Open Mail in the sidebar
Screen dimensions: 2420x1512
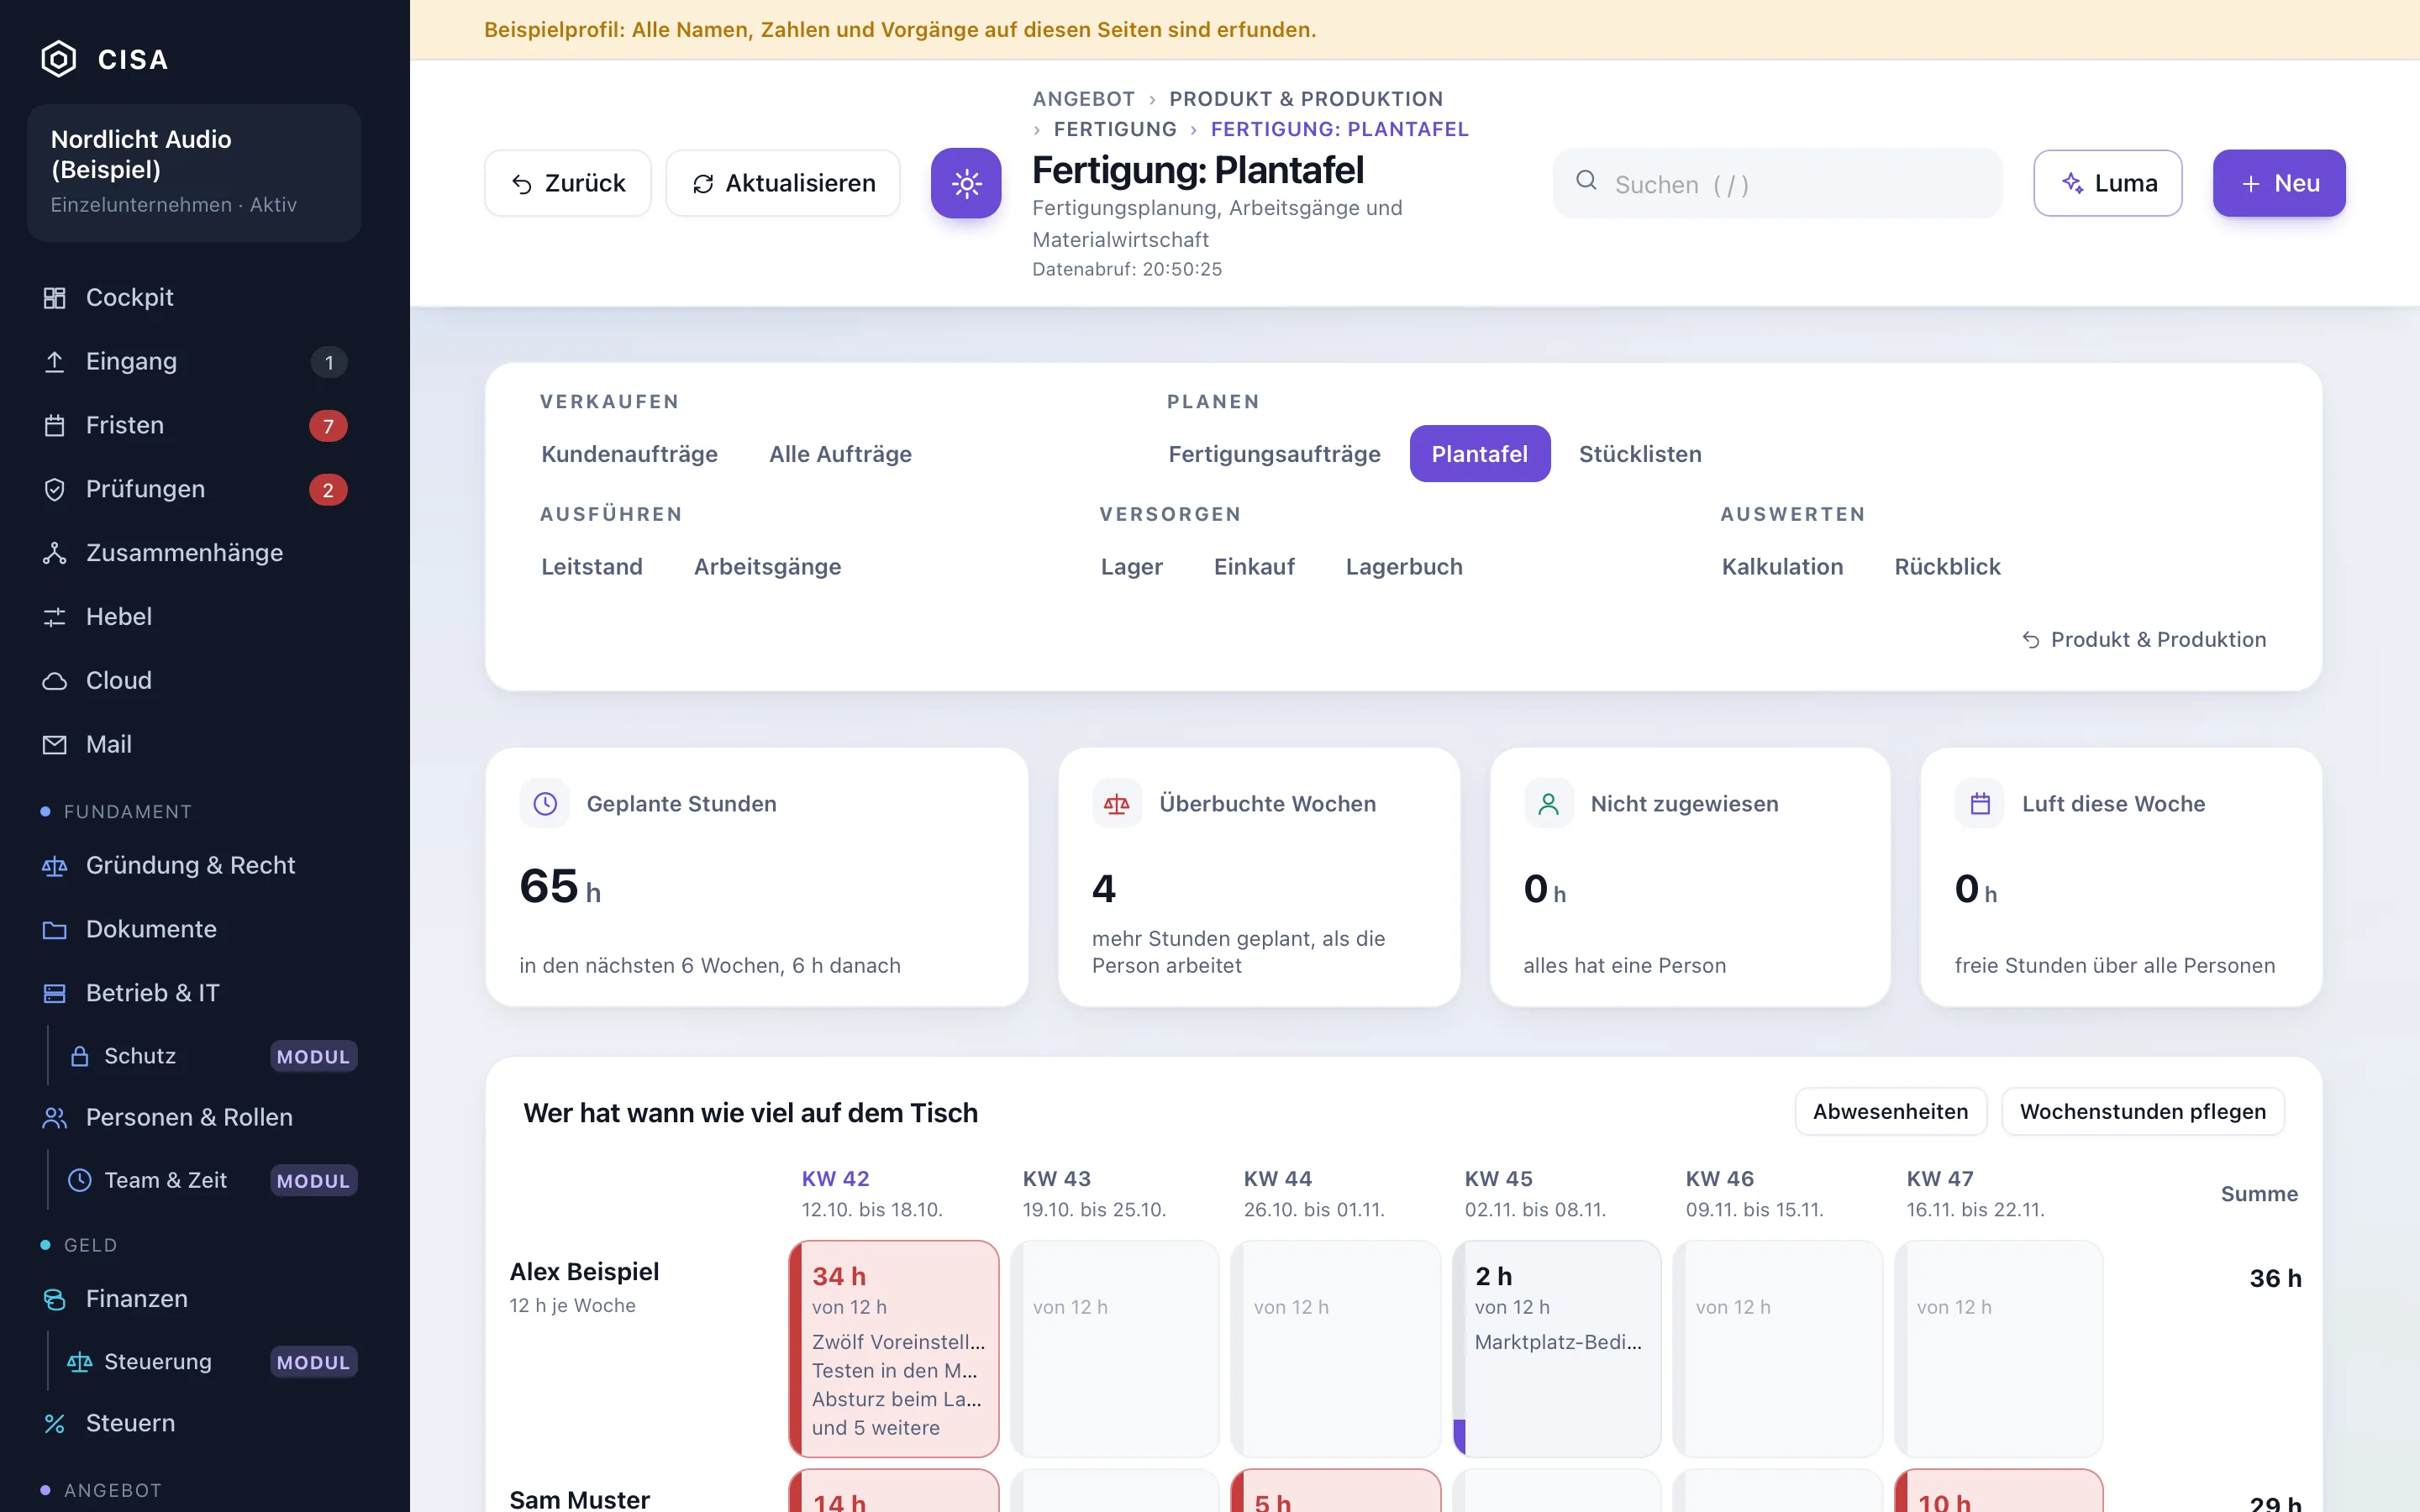pyautogui.click(x=194, y=745)
